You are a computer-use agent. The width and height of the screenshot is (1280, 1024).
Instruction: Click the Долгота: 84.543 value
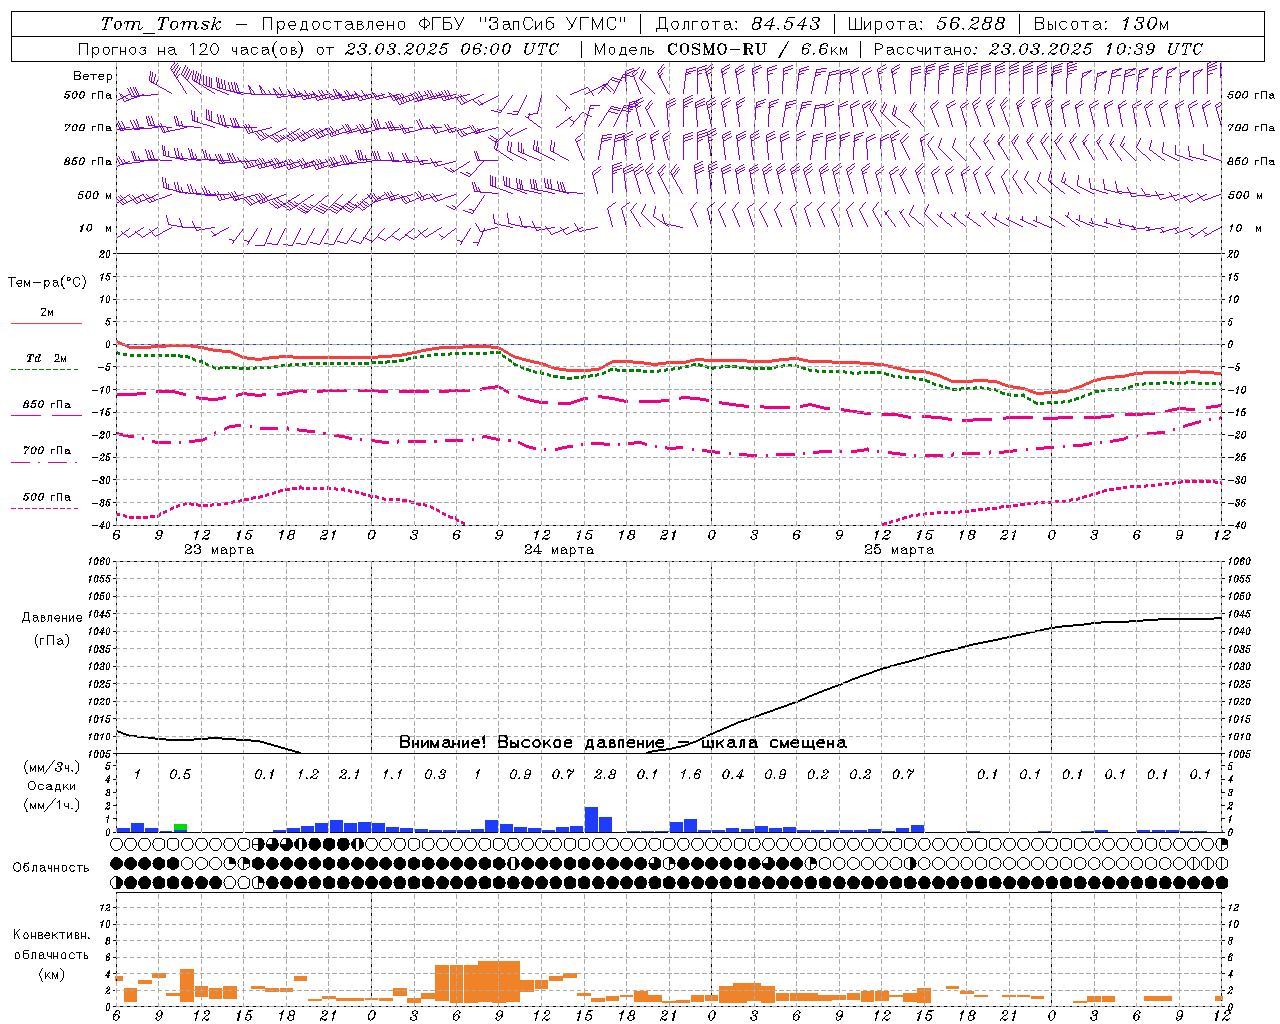pyautogui.click(x=738, y=24)
